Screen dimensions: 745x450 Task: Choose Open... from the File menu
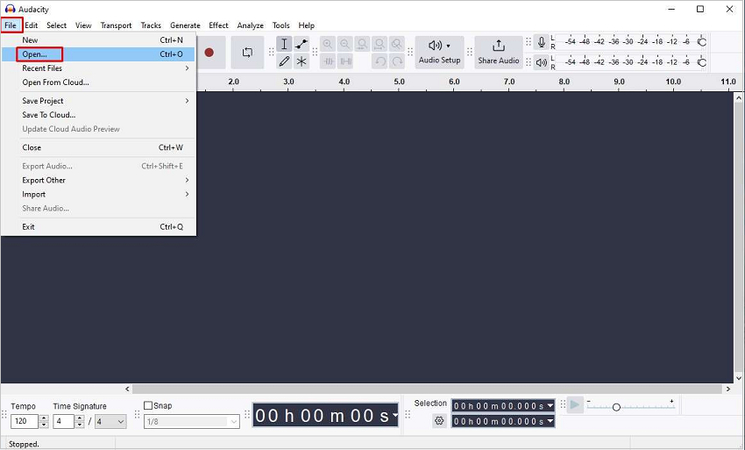click(x=98, y=54)
